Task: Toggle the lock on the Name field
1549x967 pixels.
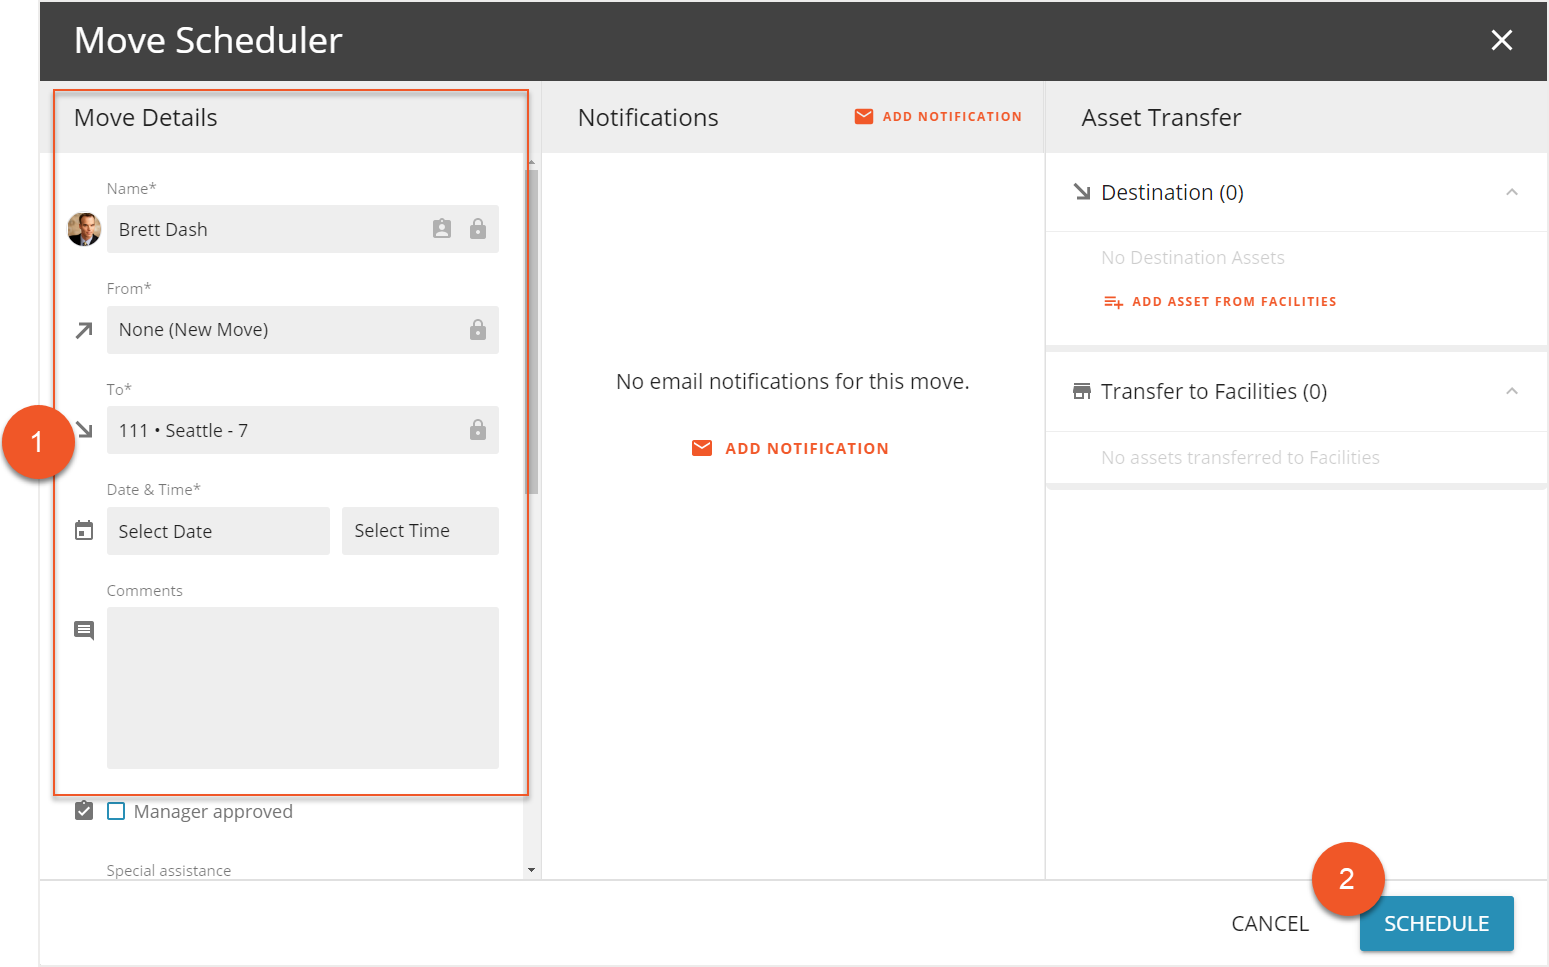Action: click(478, 229)
